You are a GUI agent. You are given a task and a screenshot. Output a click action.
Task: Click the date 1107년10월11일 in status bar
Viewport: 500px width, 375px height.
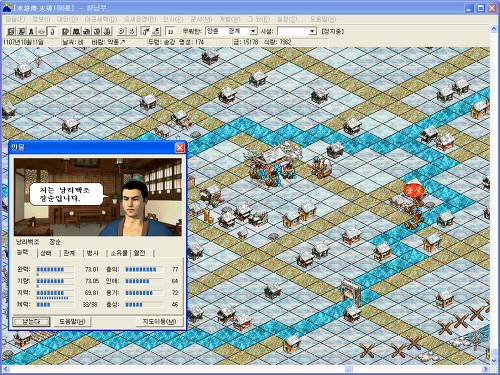point(23,42)
